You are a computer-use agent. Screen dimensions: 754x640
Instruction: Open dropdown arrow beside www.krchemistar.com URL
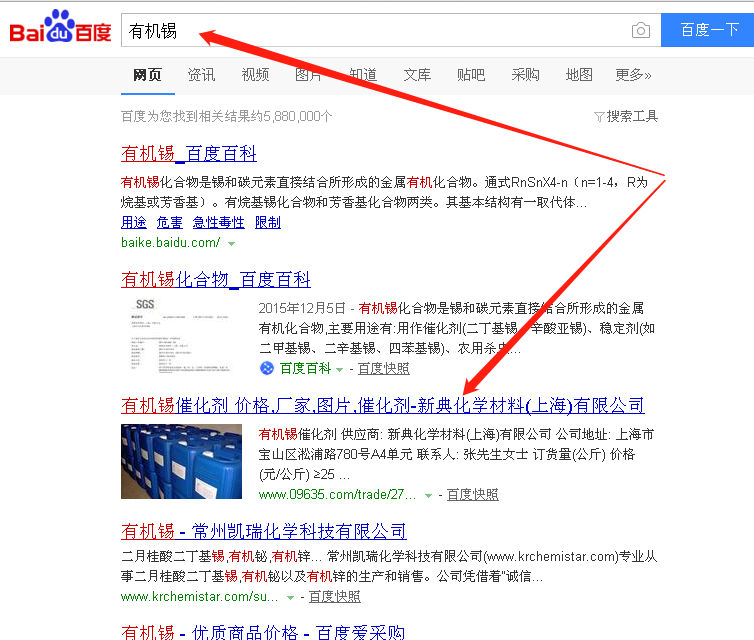coord(290,598)
